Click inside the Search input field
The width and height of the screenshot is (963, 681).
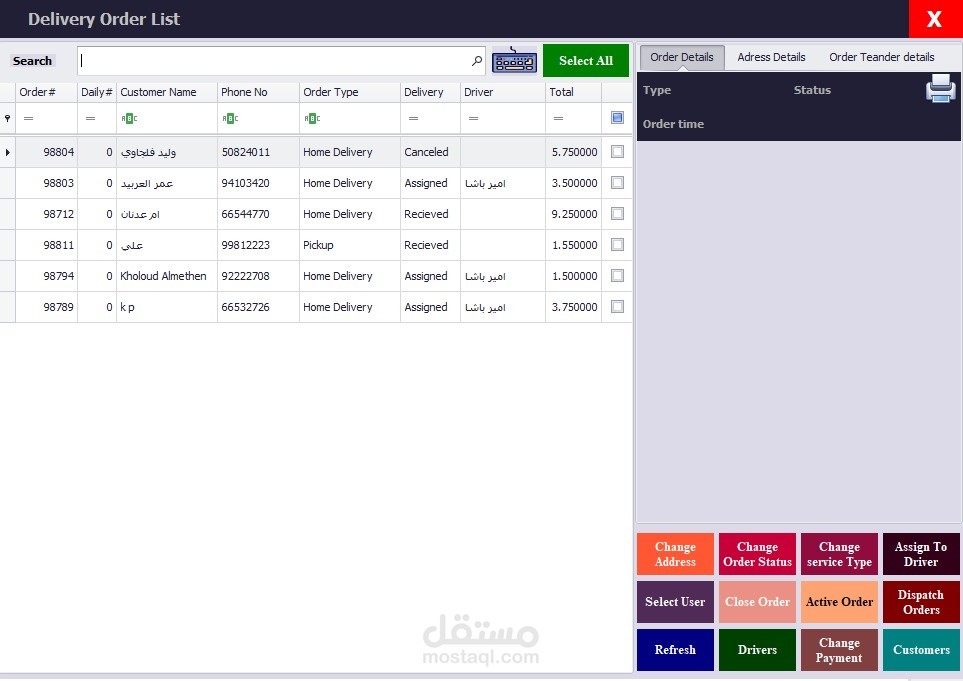280,60
